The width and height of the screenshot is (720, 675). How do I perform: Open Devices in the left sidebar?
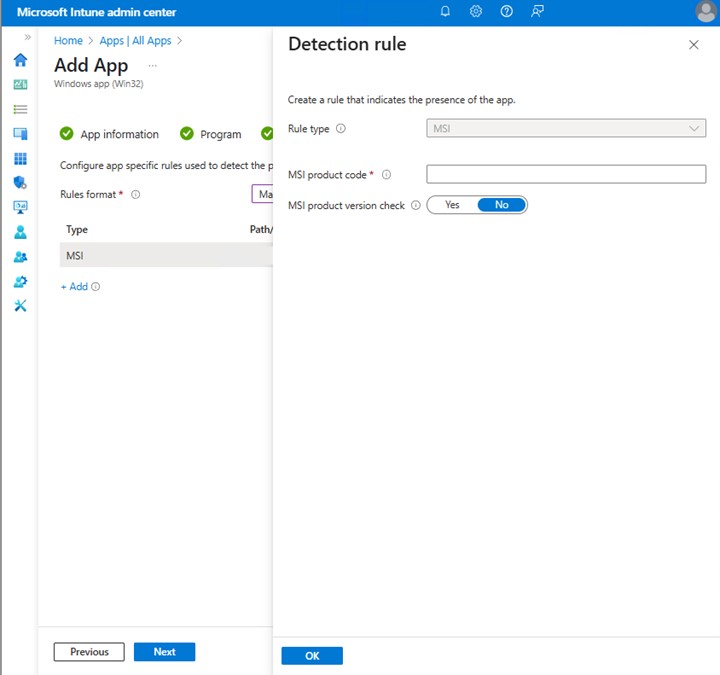point(20,134)
